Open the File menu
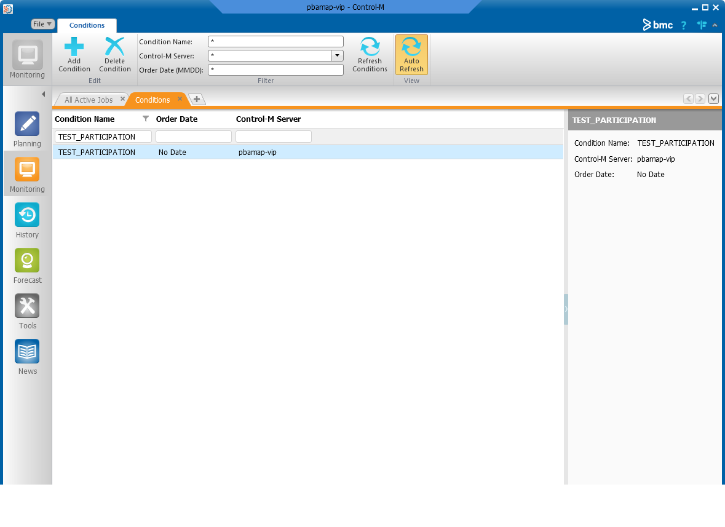The image size is (725, 527). pos(43,24)
